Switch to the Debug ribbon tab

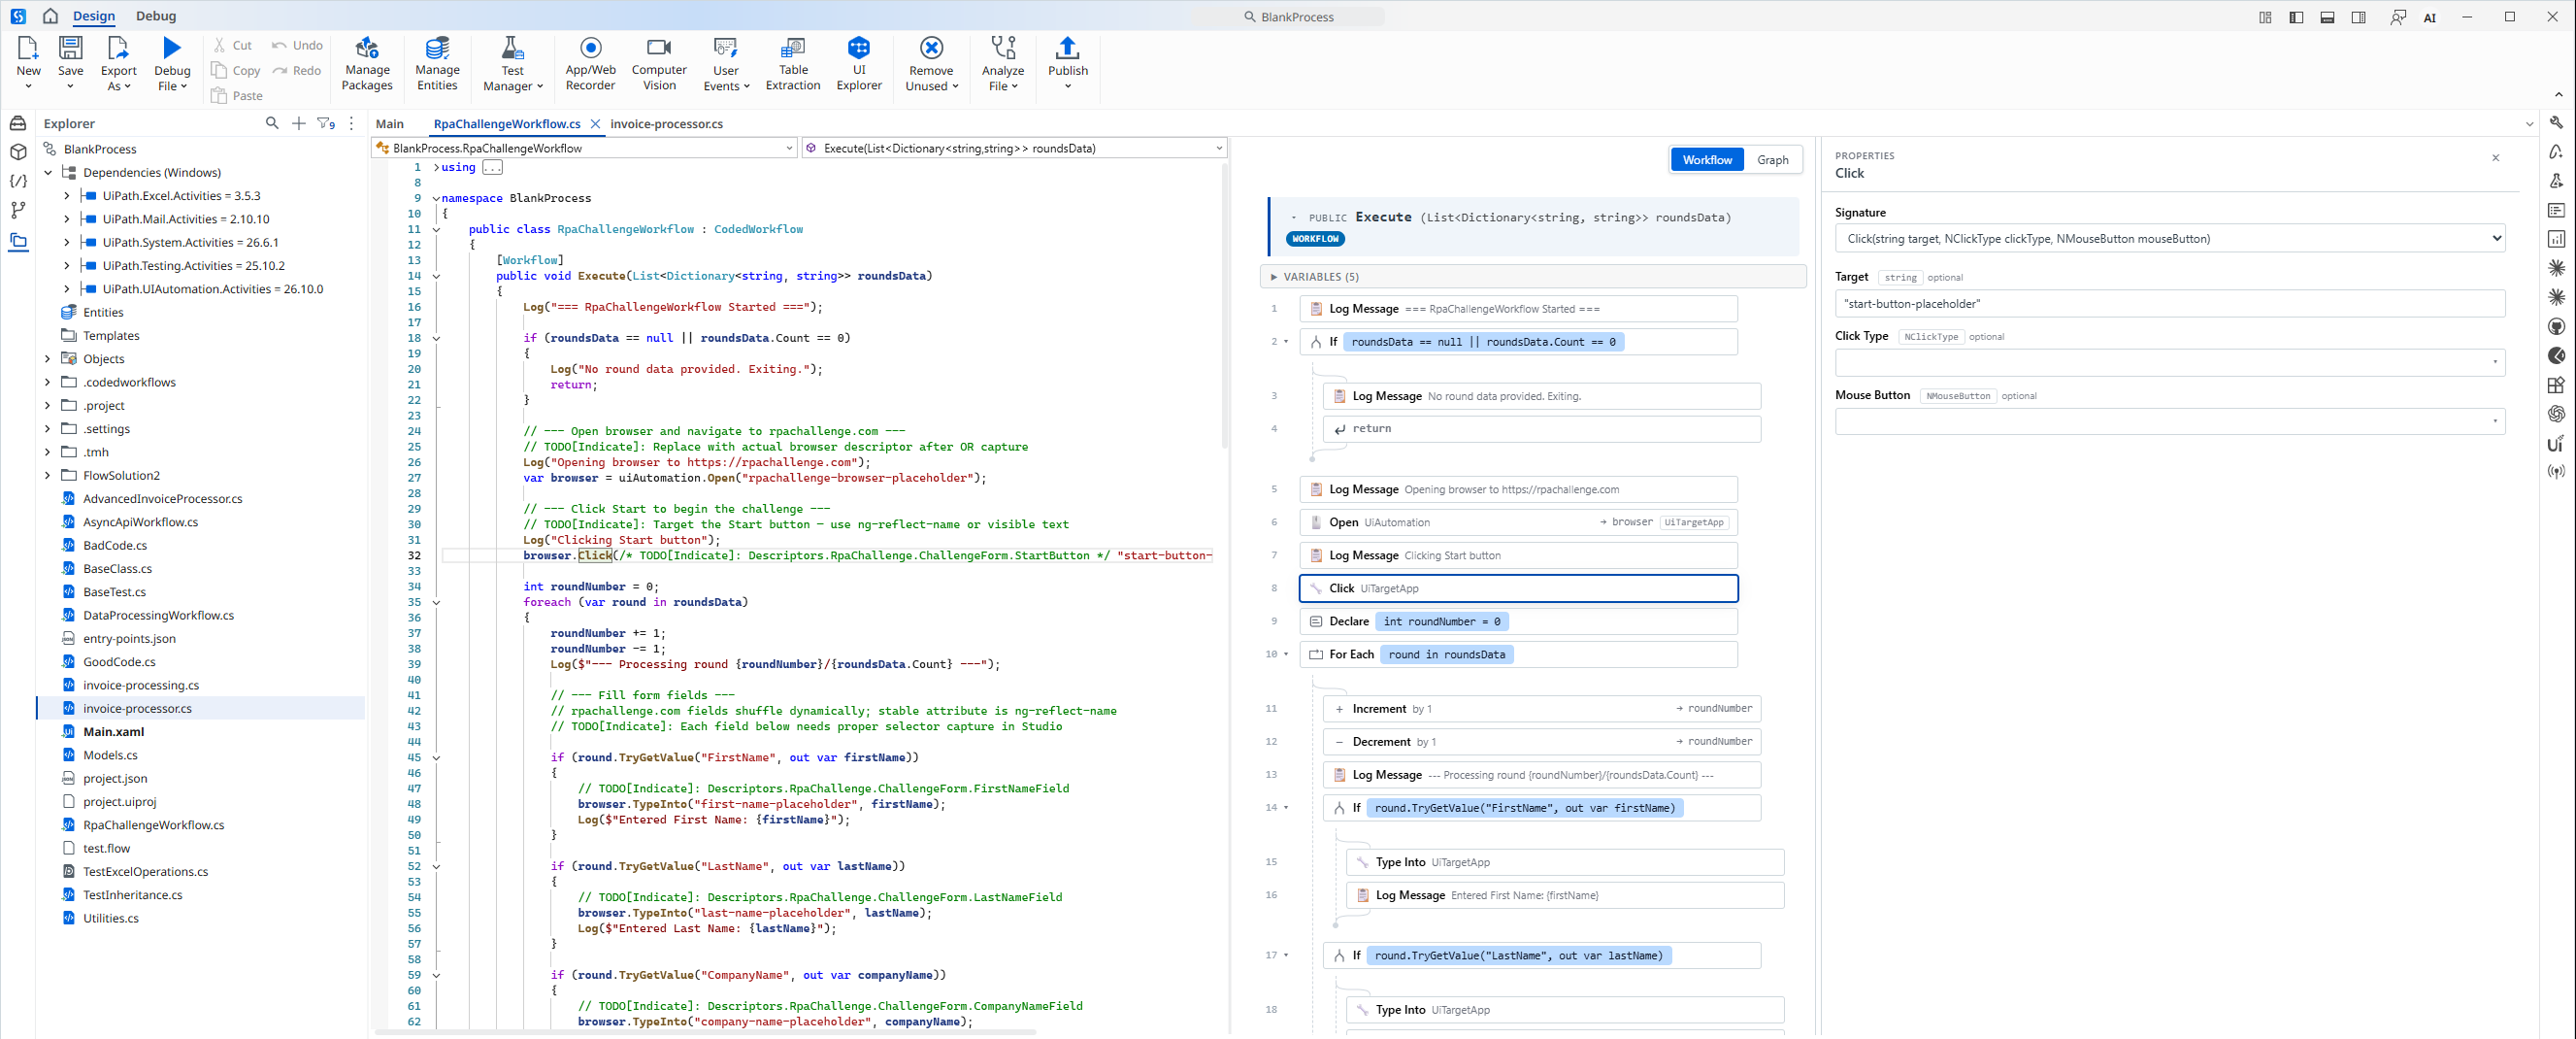(156, 16)
